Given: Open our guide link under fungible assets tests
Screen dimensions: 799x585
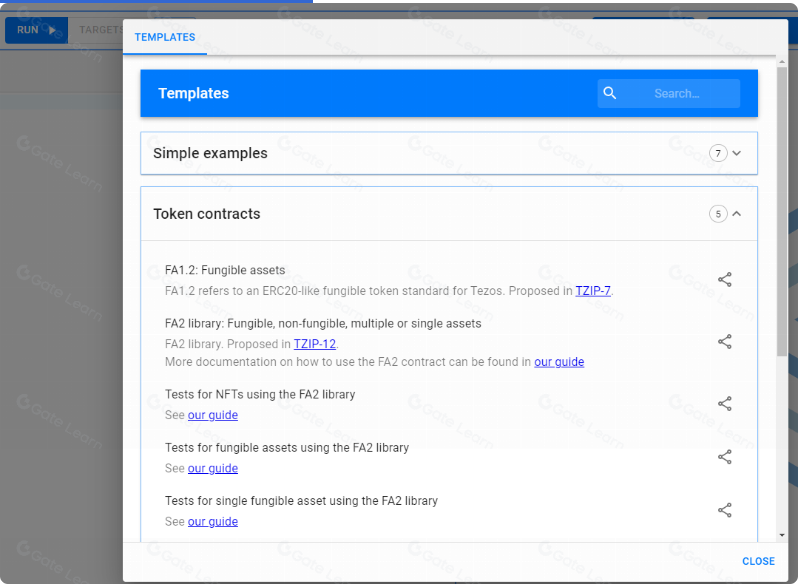Looking at the screenshot, I should point(213,468).
